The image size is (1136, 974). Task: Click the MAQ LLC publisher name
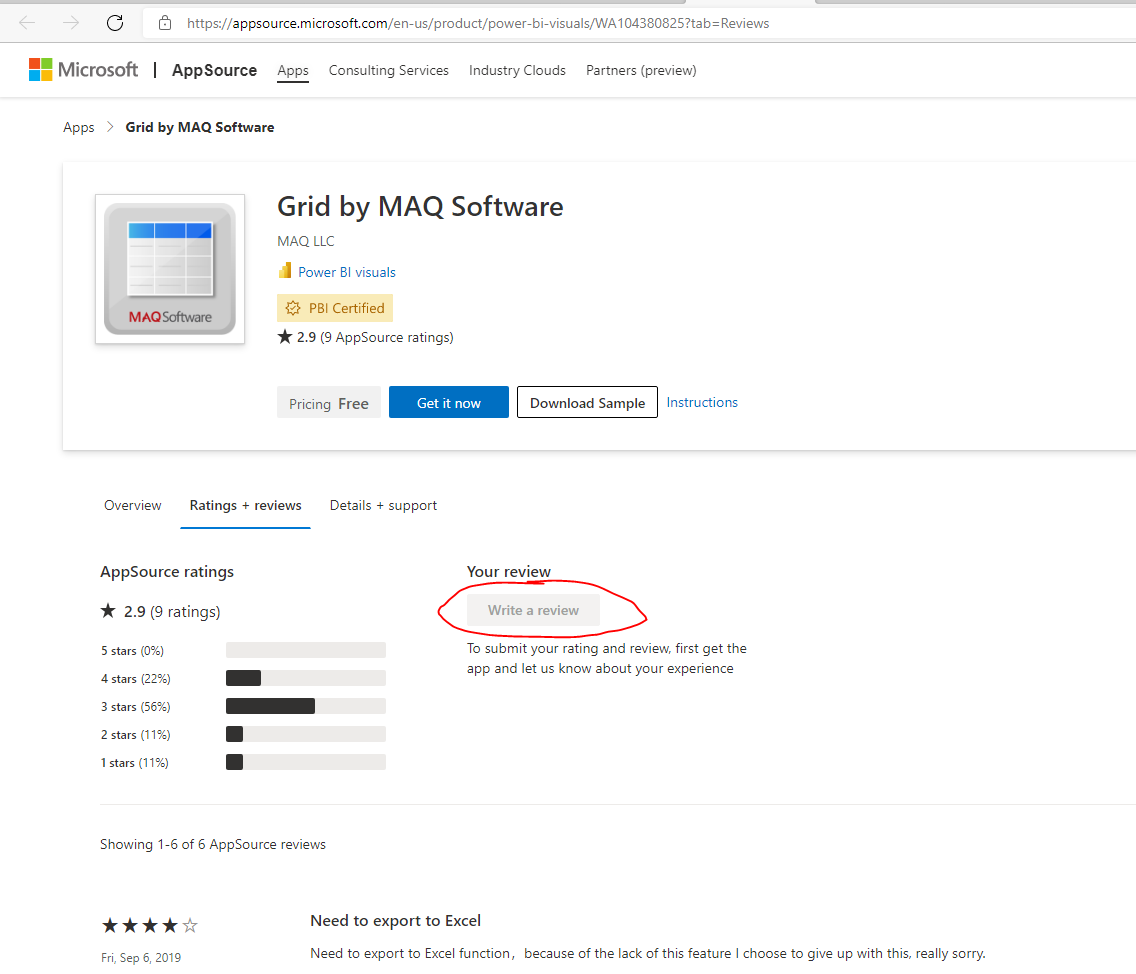point(306,241)
